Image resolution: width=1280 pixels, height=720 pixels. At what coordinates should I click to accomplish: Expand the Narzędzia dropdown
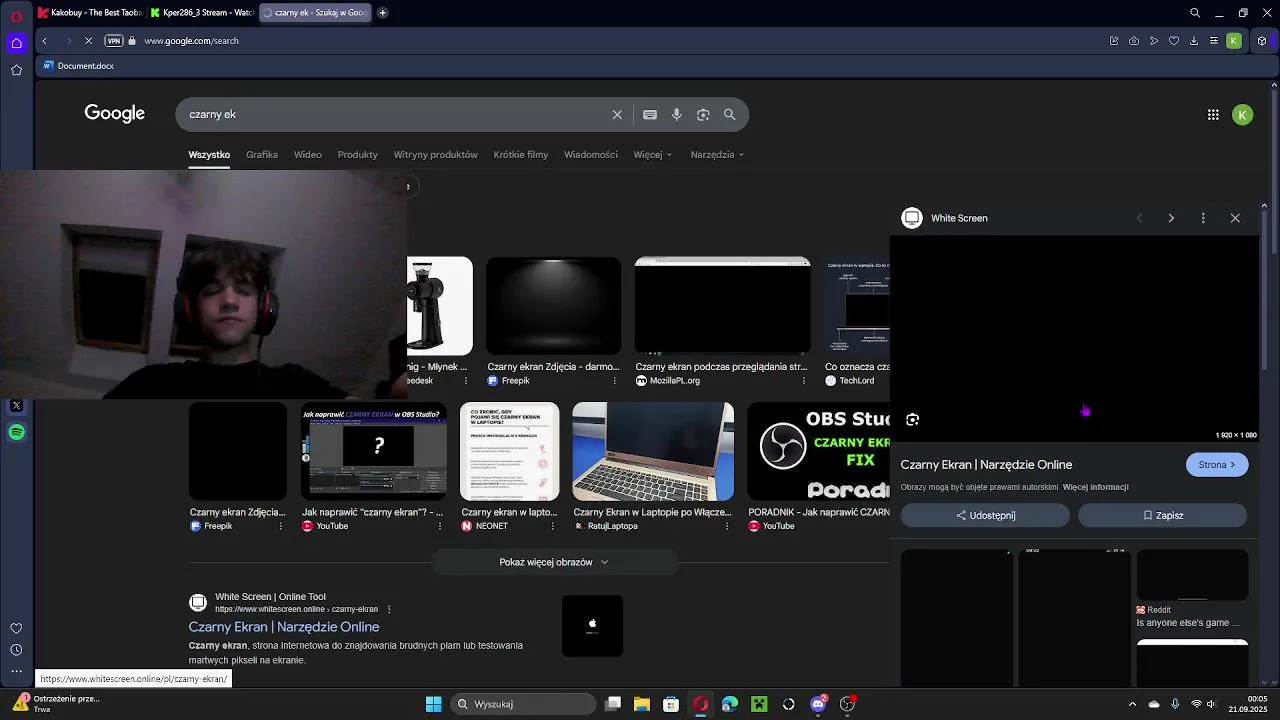coord(717,155)
